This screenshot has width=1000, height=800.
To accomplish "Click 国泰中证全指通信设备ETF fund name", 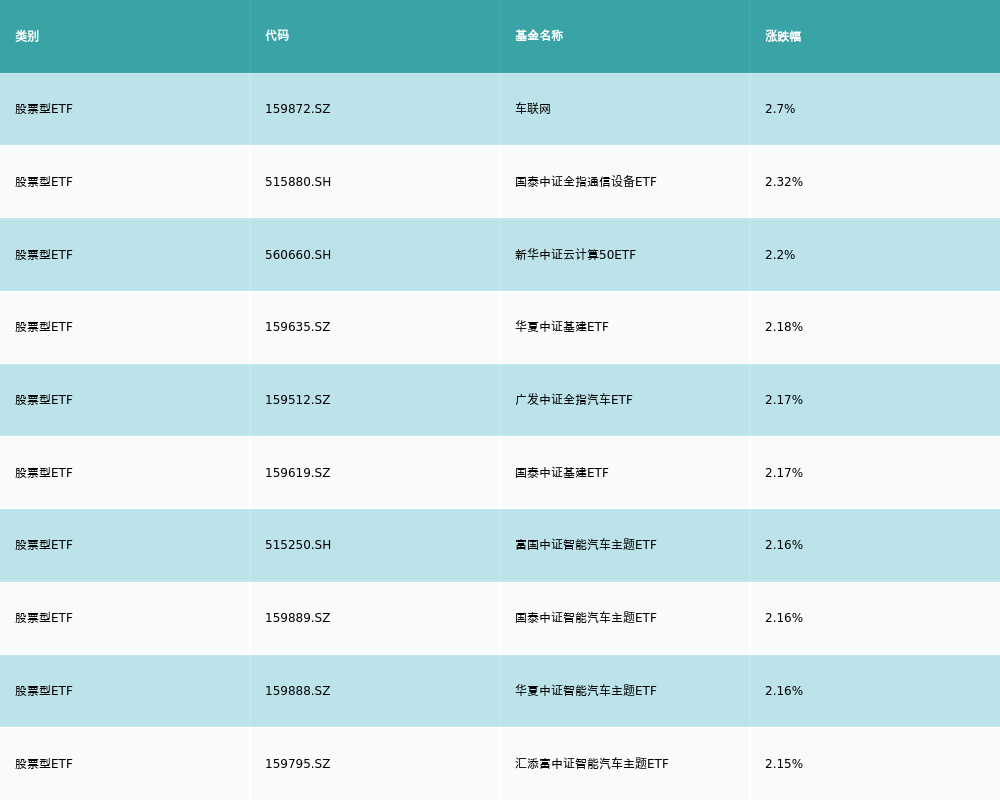I will coord(585,182).
